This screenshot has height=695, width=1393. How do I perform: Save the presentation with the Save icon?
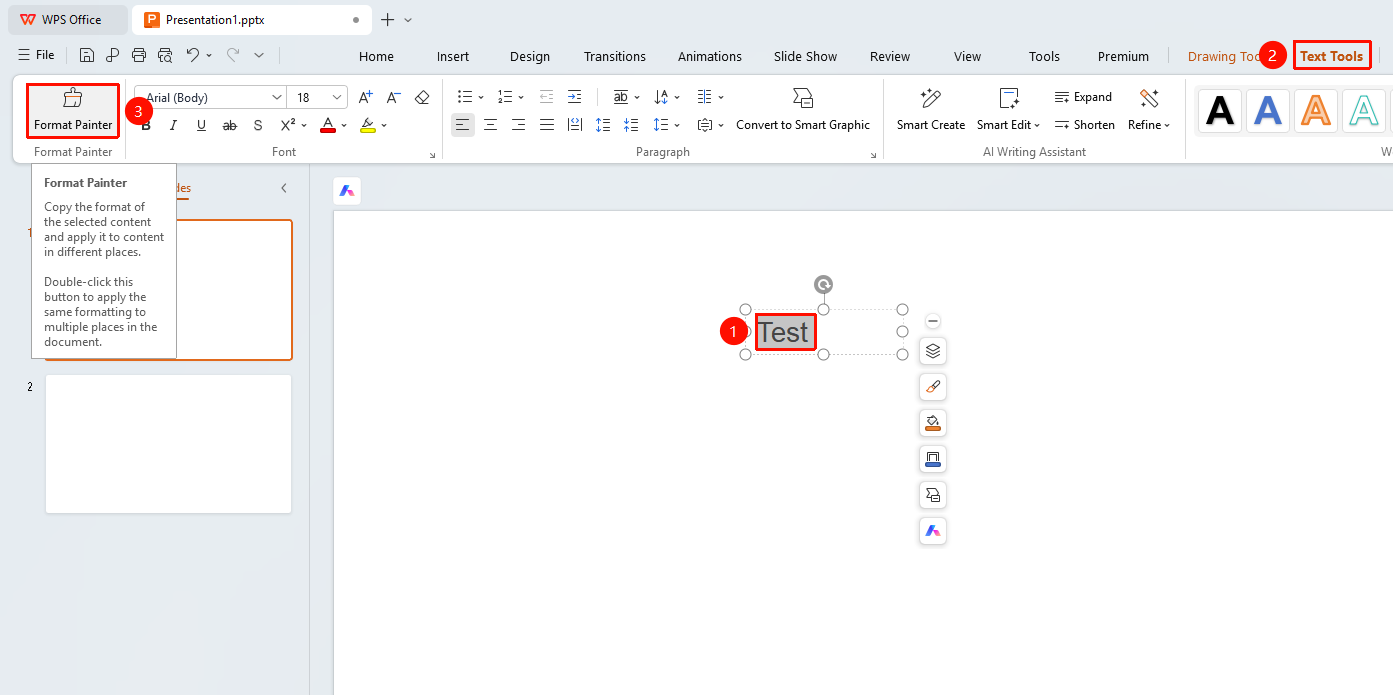pos(87,55)
